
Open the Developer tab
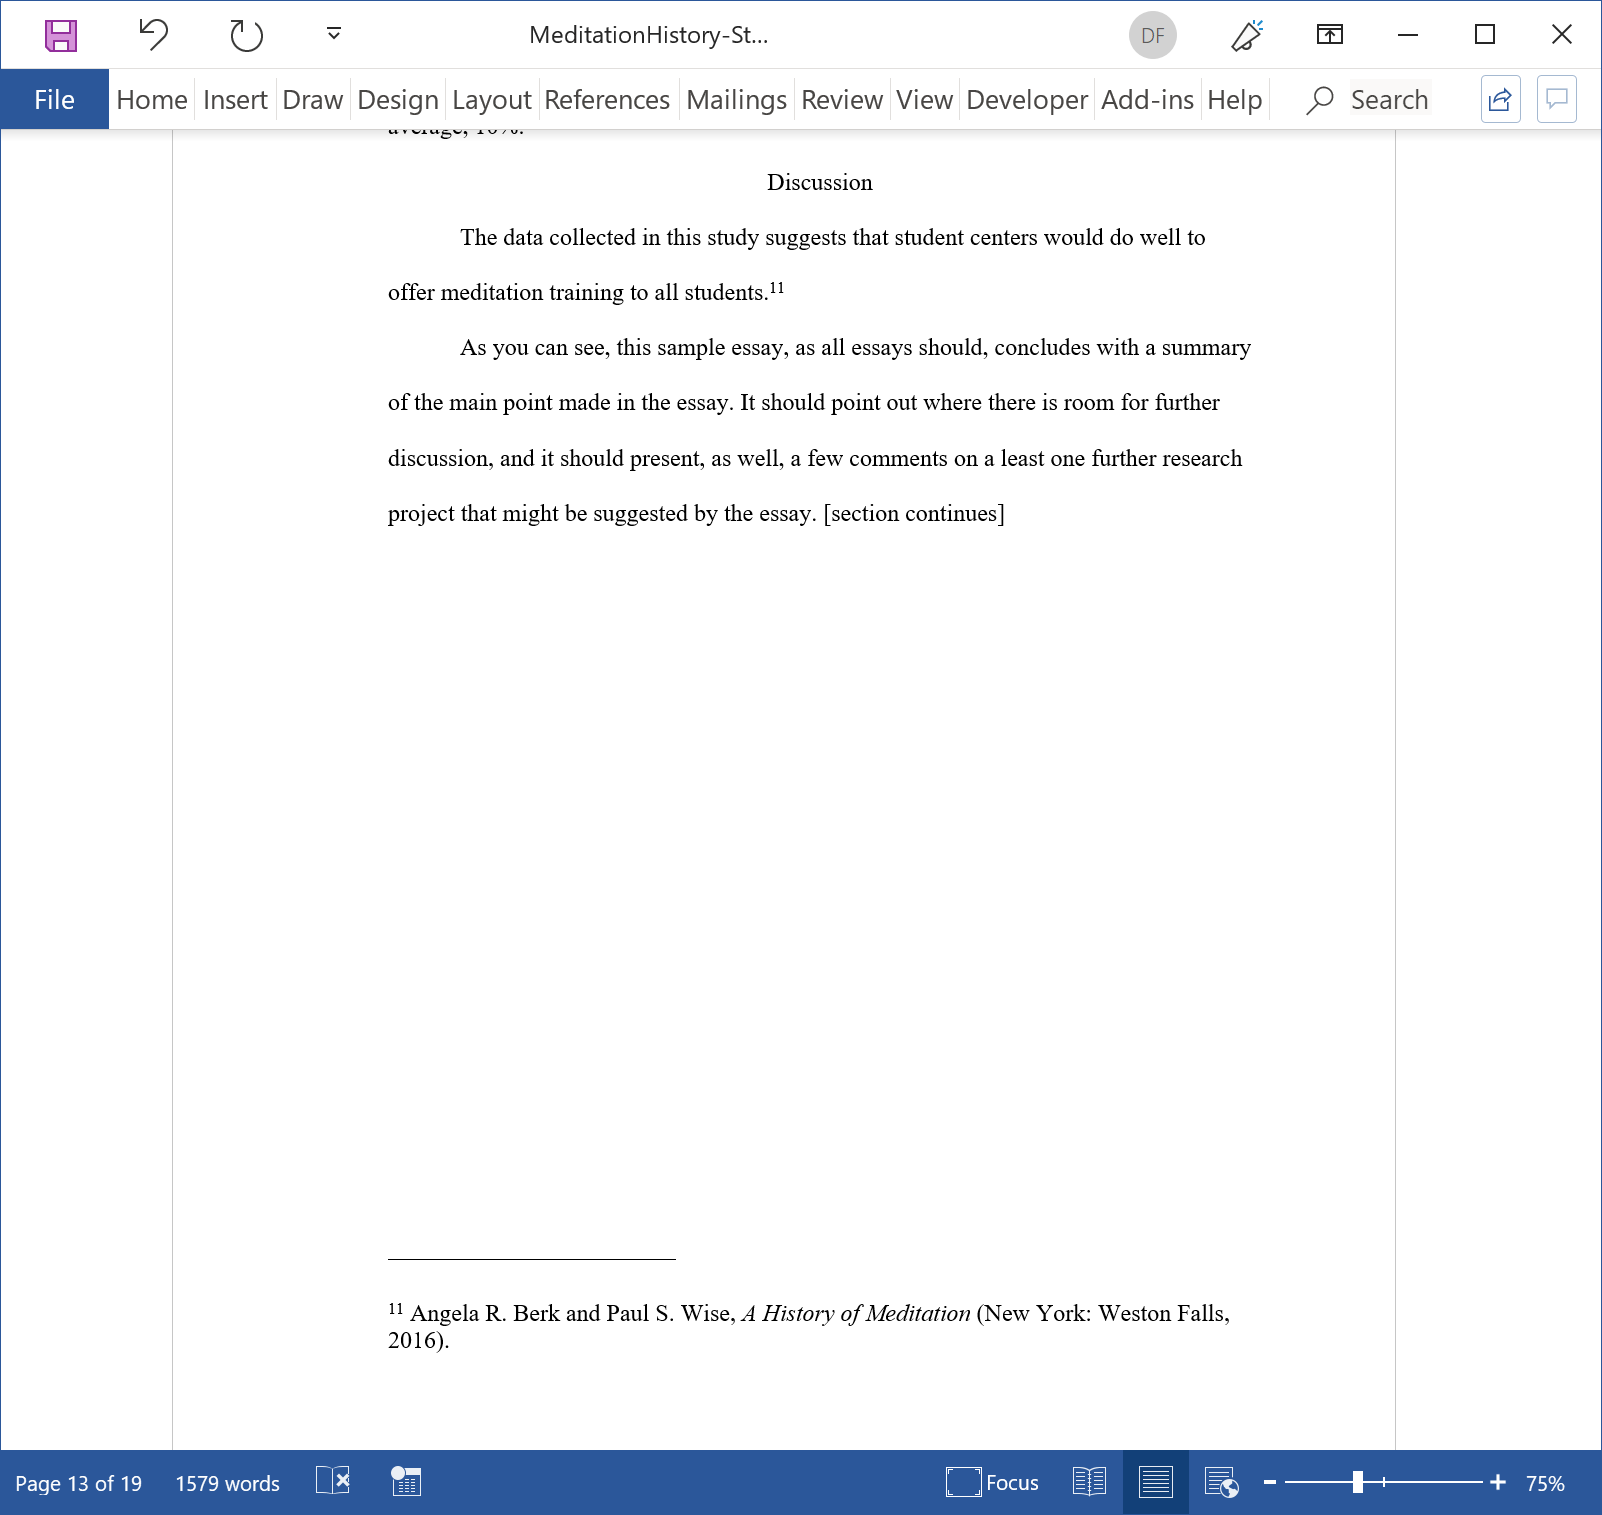pyautogui.click(x=1026, y=100)
